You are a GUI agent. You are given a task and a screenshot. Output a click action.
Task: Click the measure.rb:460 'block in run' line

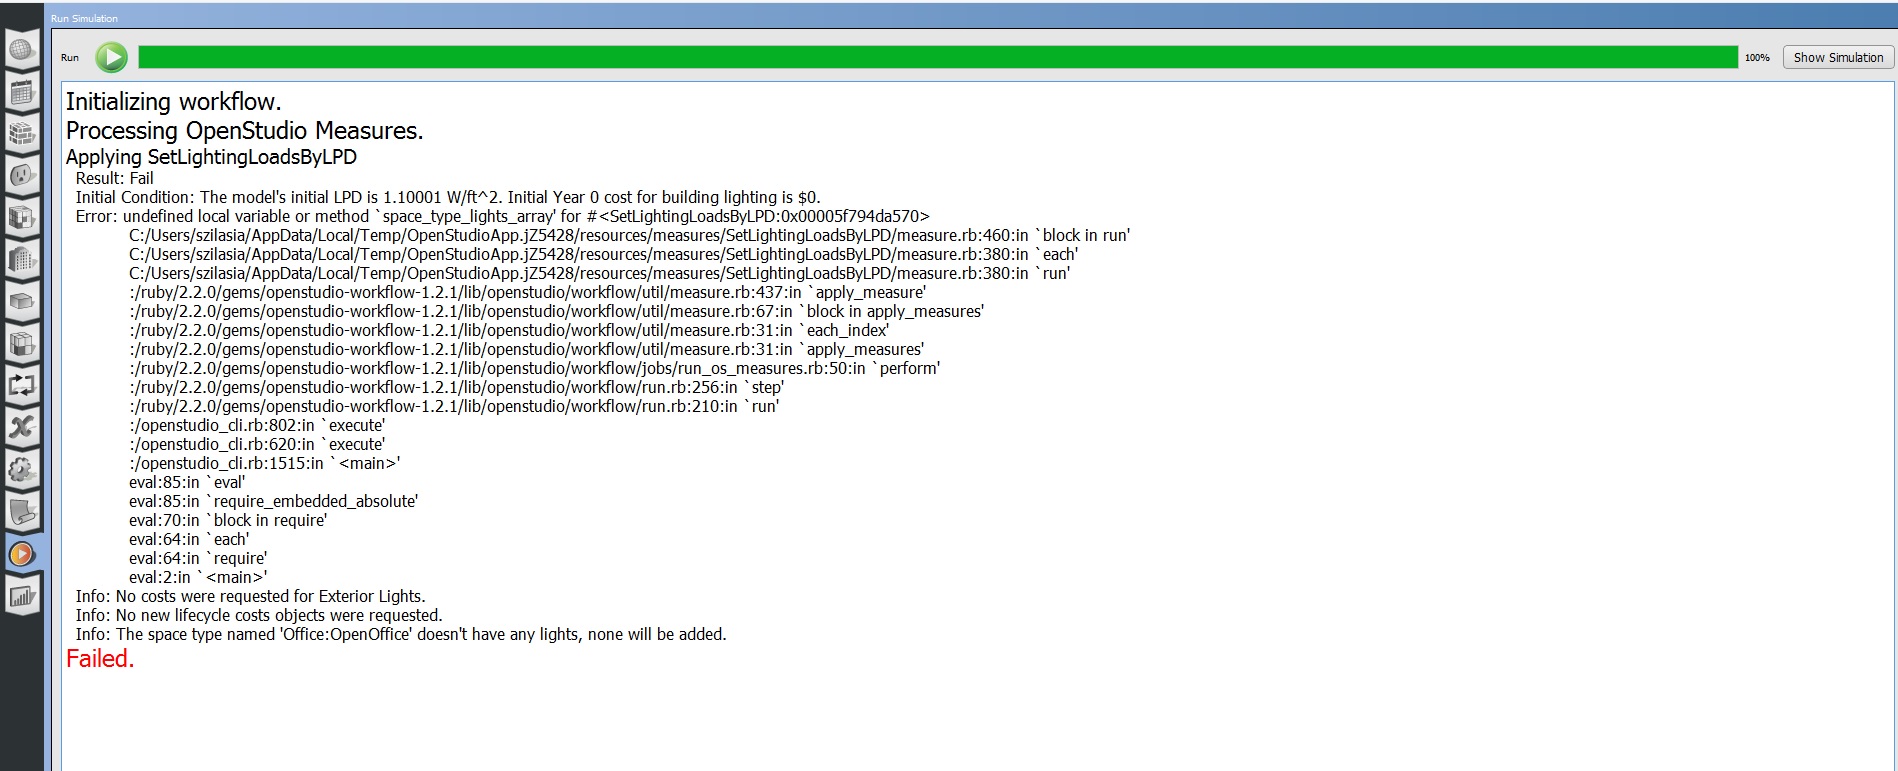click(x=629, y=235)
